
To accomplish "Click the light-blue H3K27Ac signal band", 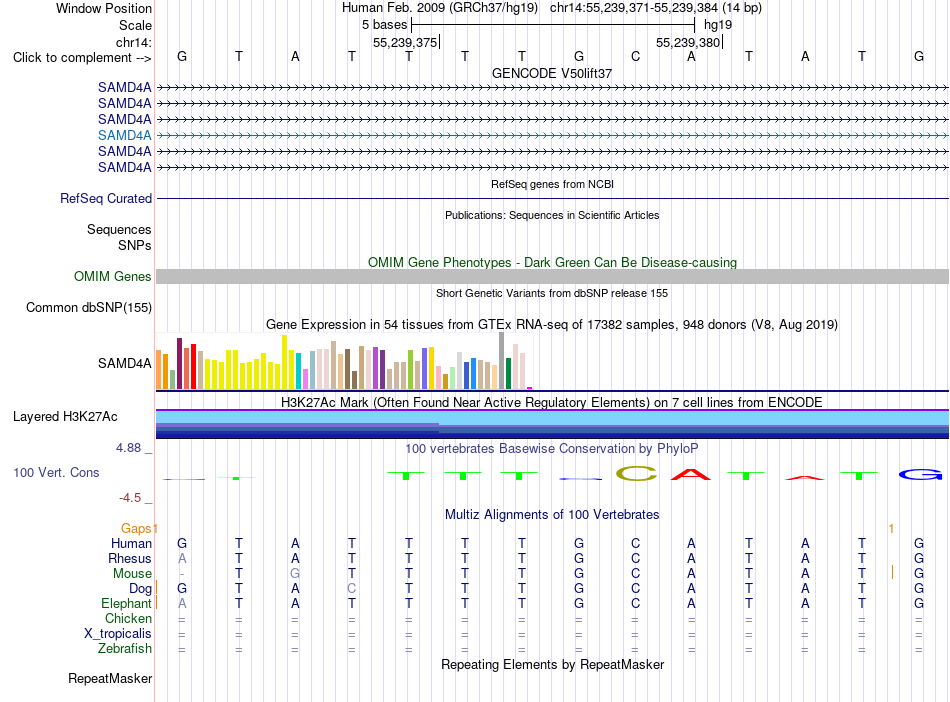I will [x=552, y=417].
